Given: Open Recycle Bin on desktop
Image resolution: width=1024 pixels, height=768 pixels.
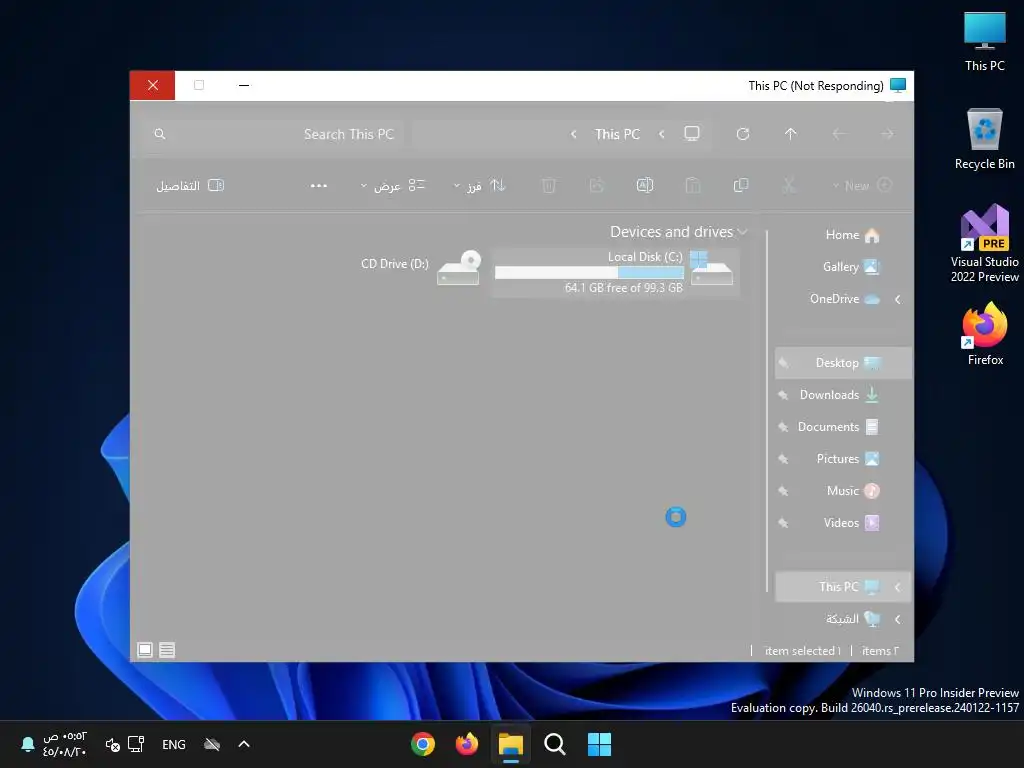Looking at the screenshot, I should click(985, 139).
